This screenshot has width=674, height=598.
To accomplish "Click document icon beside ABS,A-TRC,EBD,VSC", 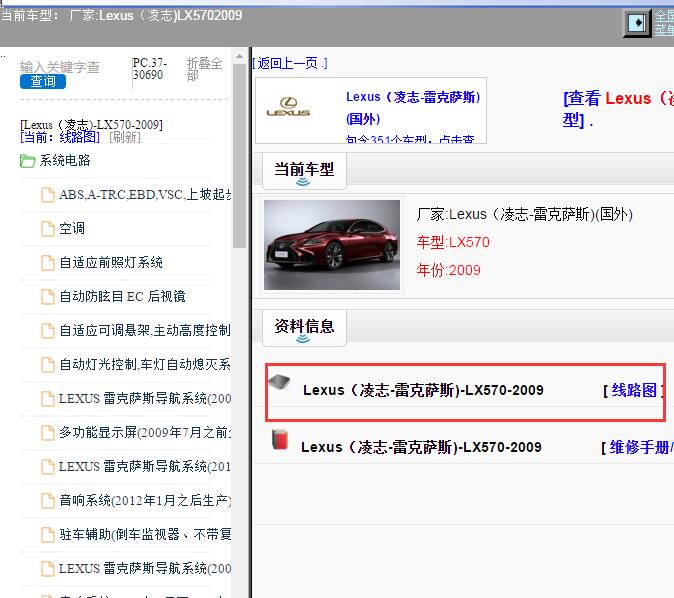I will click(48, 195).
